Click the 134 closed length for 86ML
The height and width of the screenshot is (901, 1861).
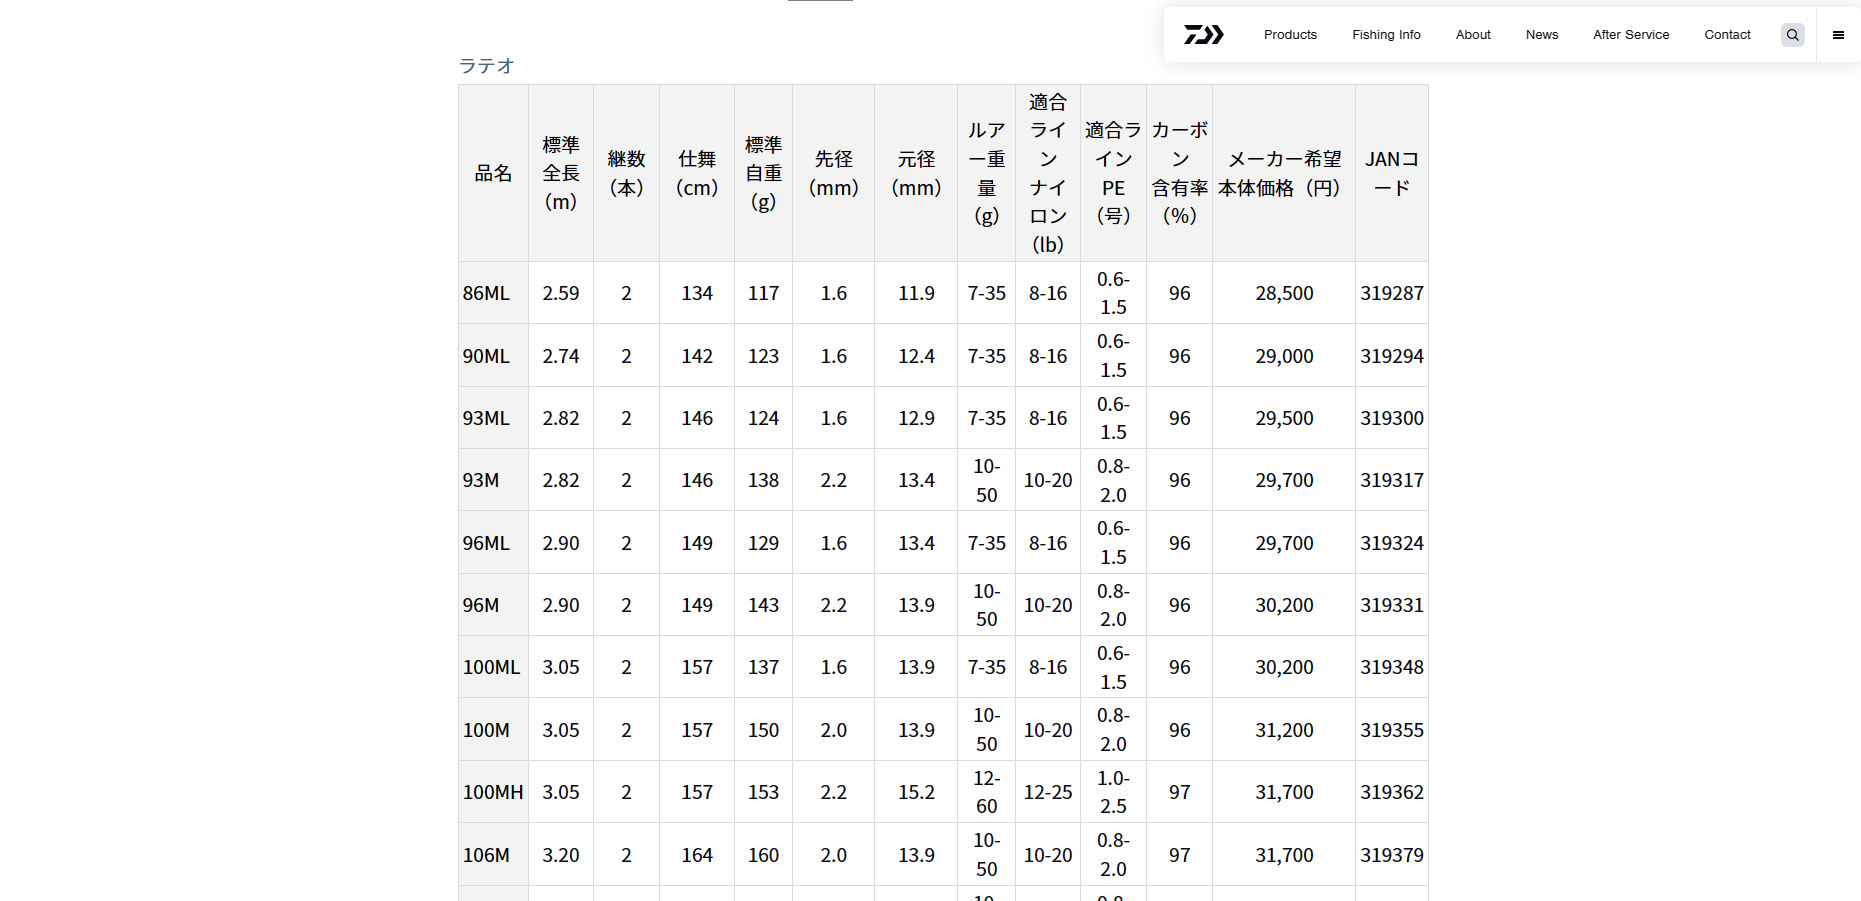(x=697, y=293)
